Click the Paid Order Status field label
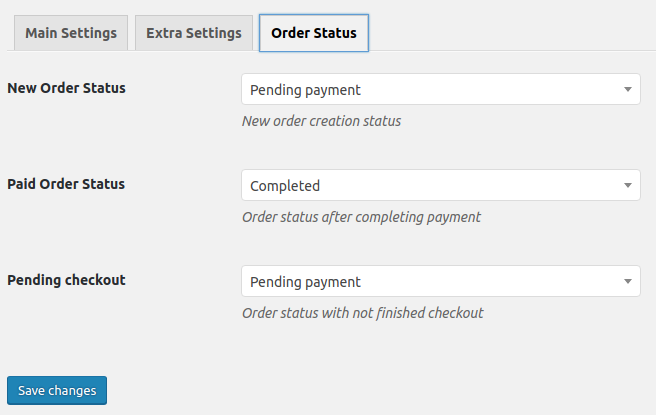 point(66,184)
